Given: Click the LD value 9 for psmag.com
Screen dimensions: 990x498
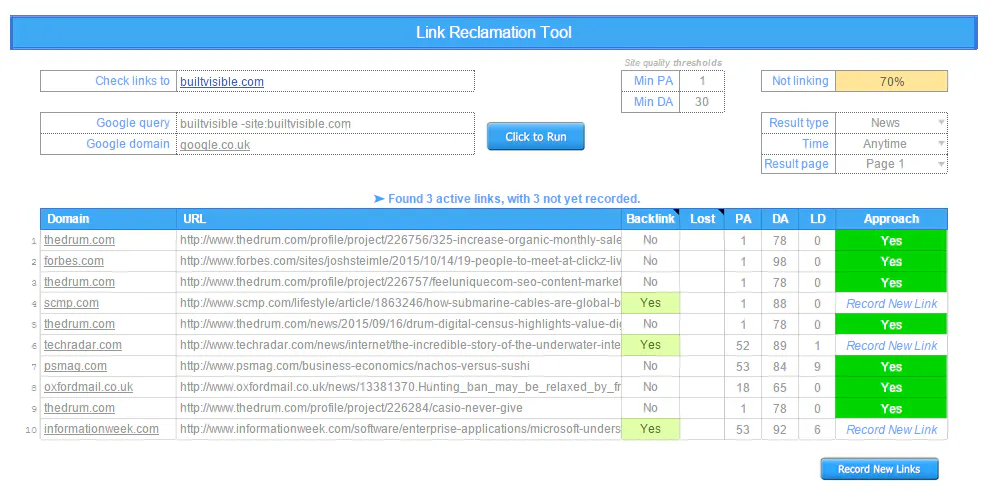Looking at the screenshot, I should [x=817, y=366].
